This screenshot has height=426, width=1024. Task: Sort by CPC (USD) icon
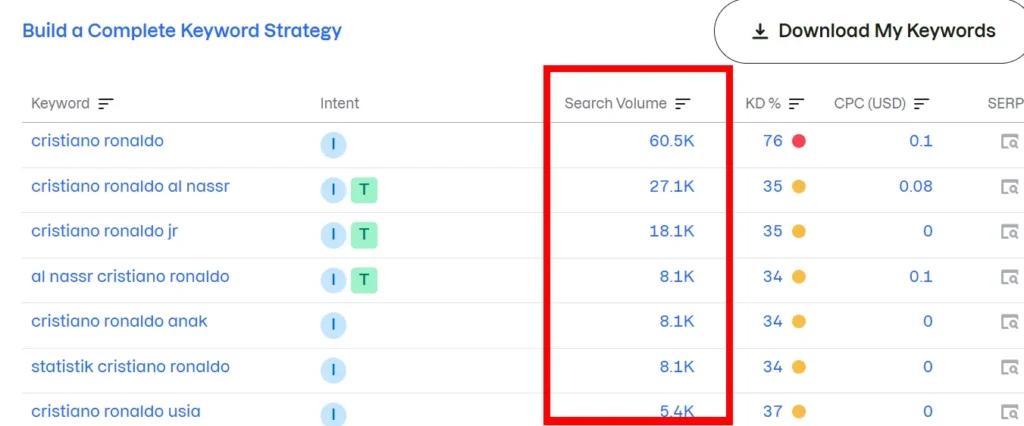pos(921,103)
